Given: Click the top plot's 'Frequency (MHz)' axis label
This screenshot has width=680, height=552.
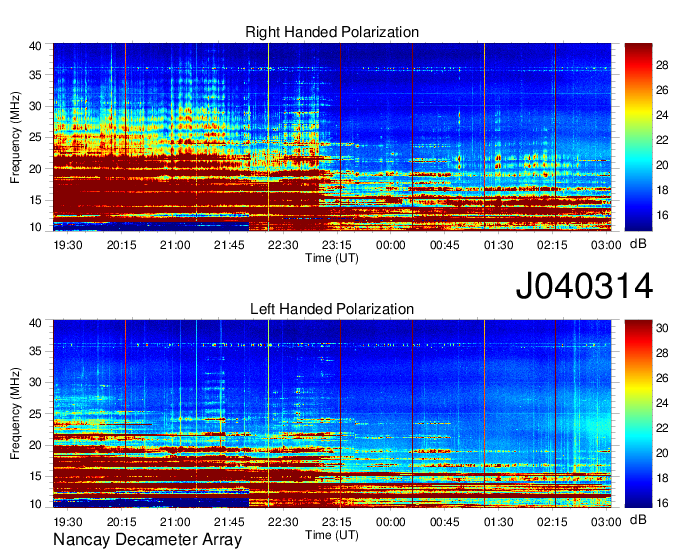Looking at the screenshot, I should tap(15, 137).
